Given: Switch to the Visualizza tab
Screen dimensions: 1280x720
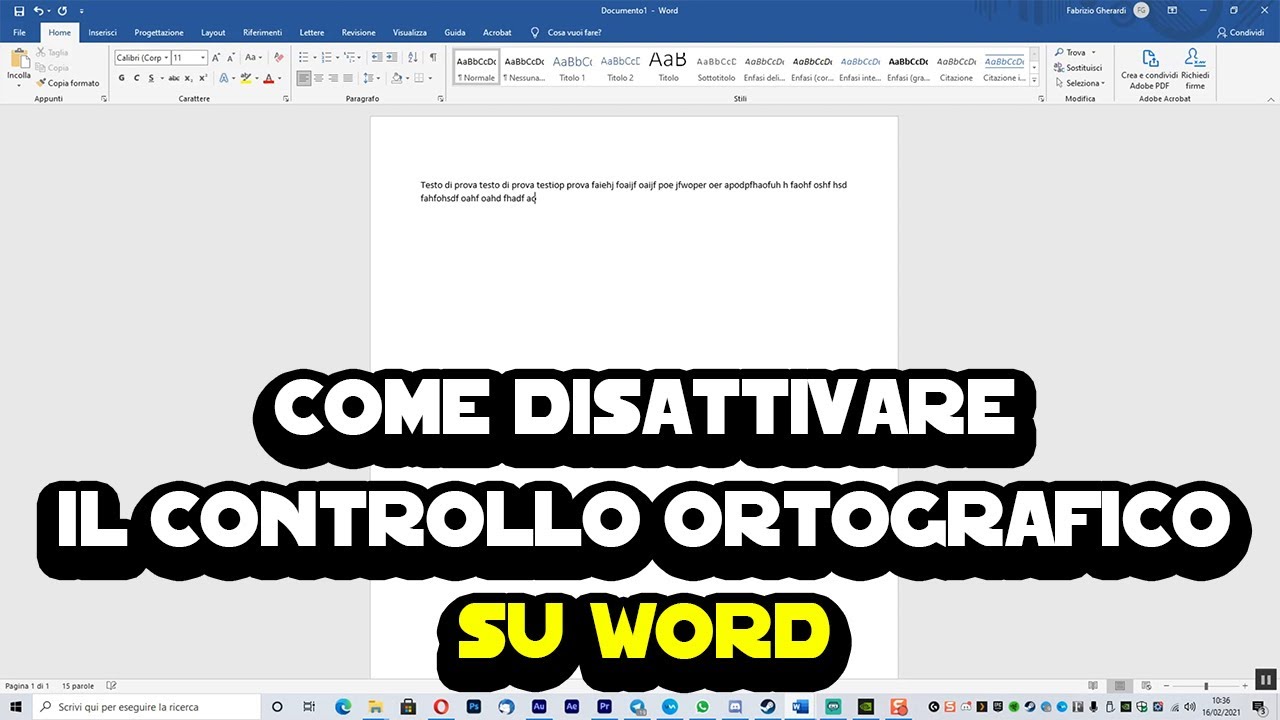Looking at the screenshot, I should 410,32.
